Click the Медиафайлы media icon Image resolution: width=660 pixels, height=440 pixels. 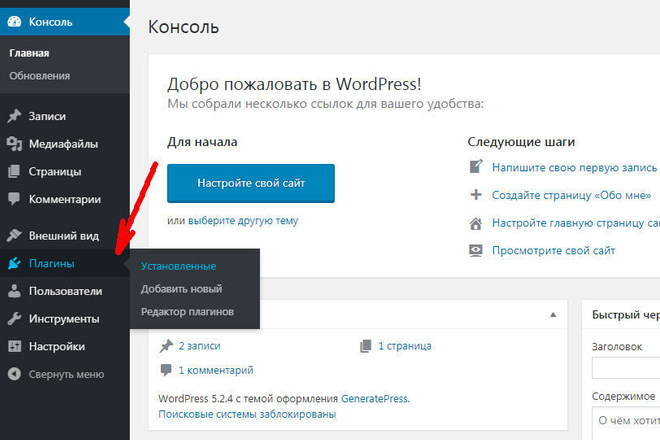pos(14,144)
